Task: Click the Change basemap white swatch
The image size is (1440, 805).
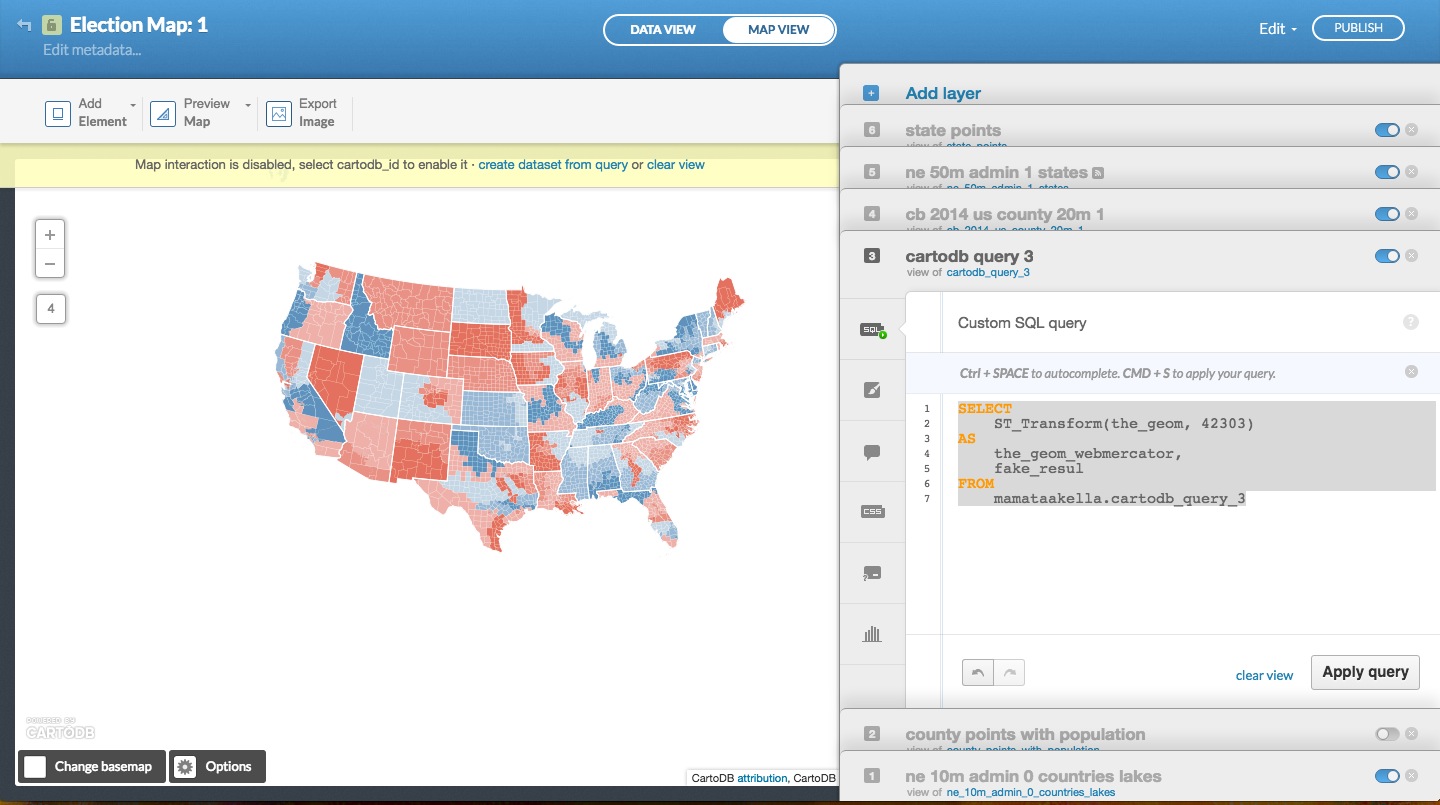Action: (x=35, y=767)
